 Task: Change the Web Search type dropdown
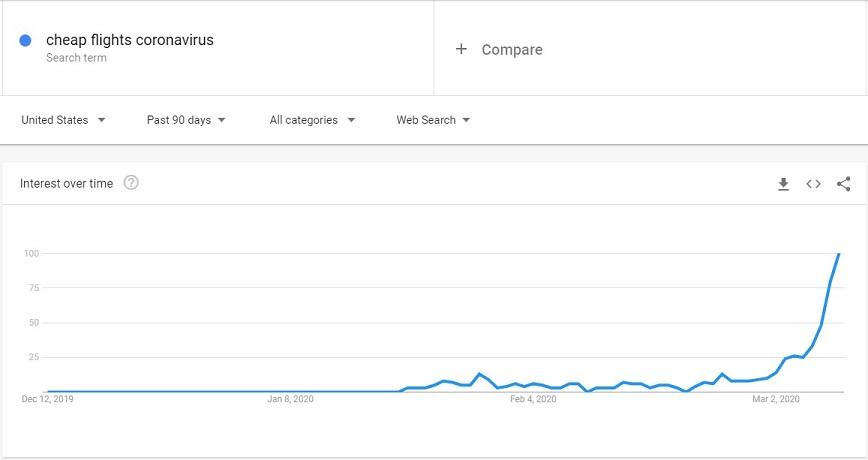[433, 120]
